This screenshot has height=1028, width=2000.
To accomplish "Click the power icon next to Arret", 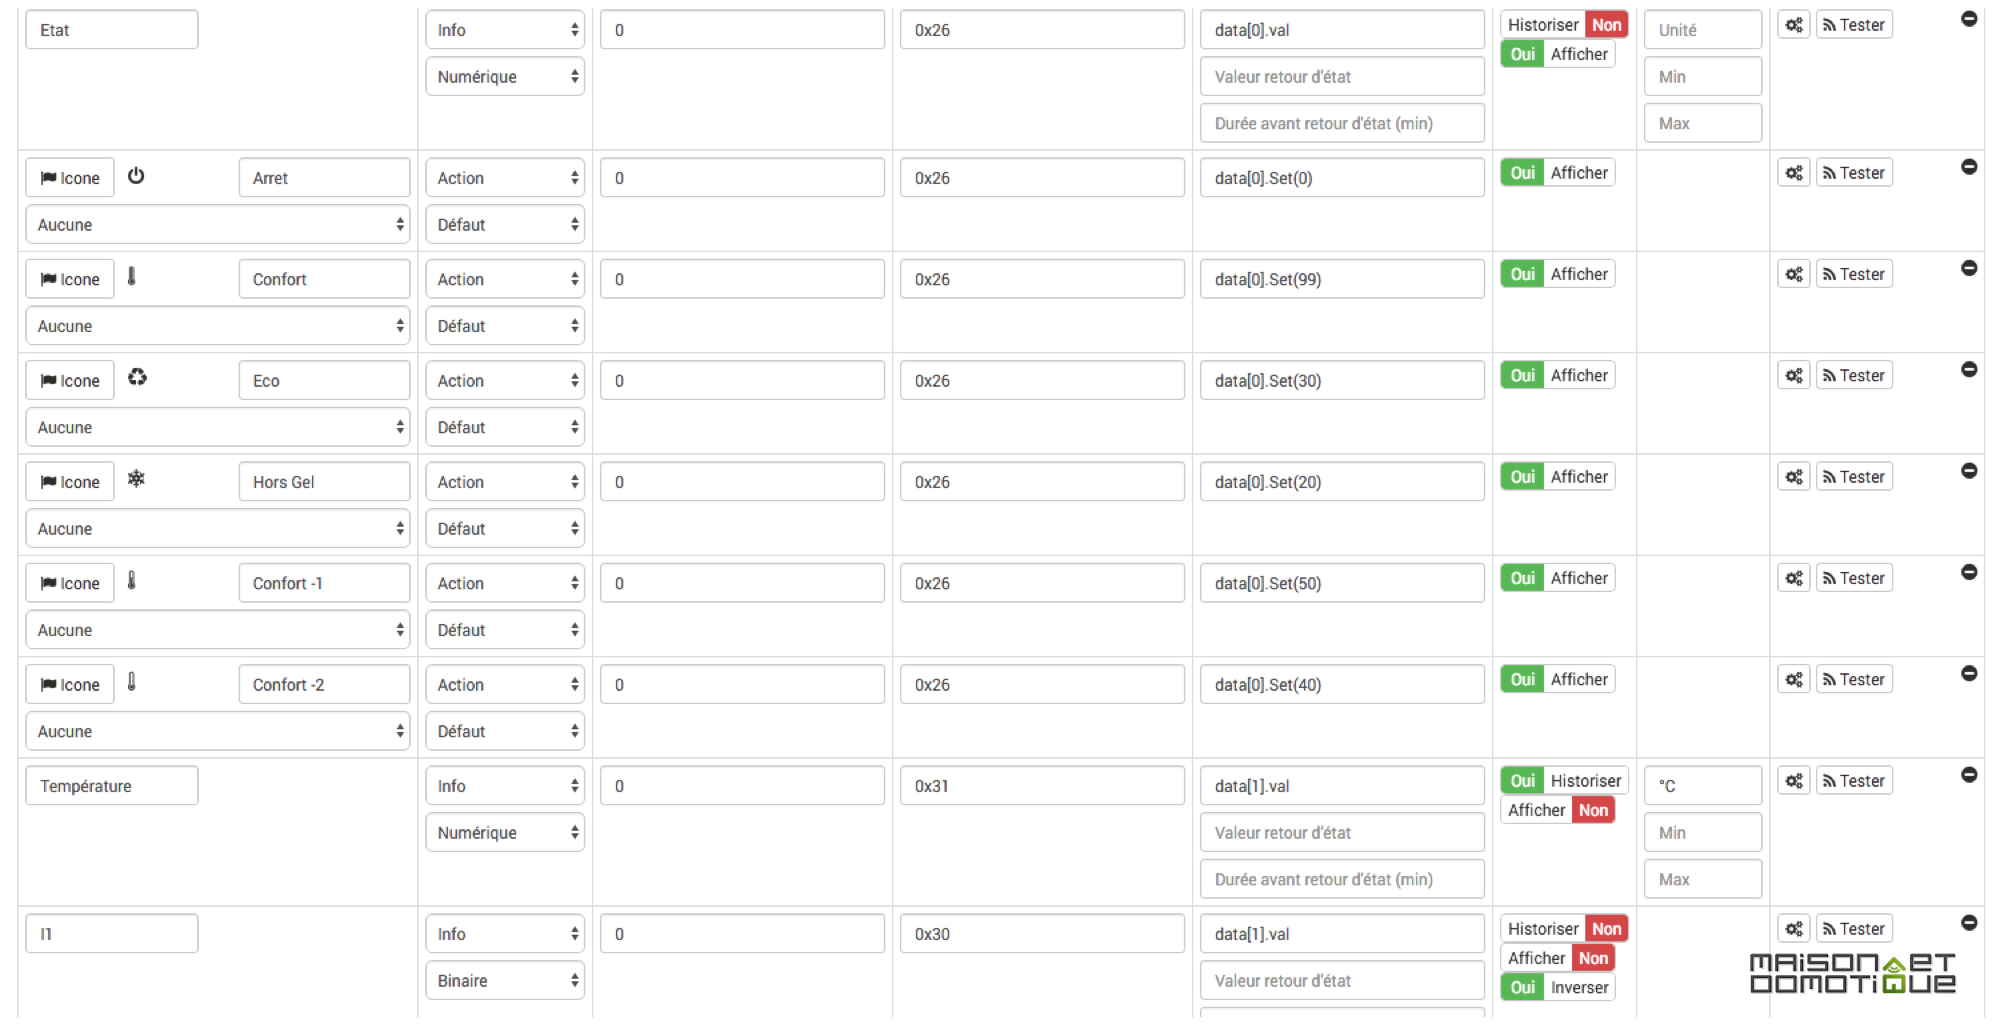I will [x=136, y=176].
